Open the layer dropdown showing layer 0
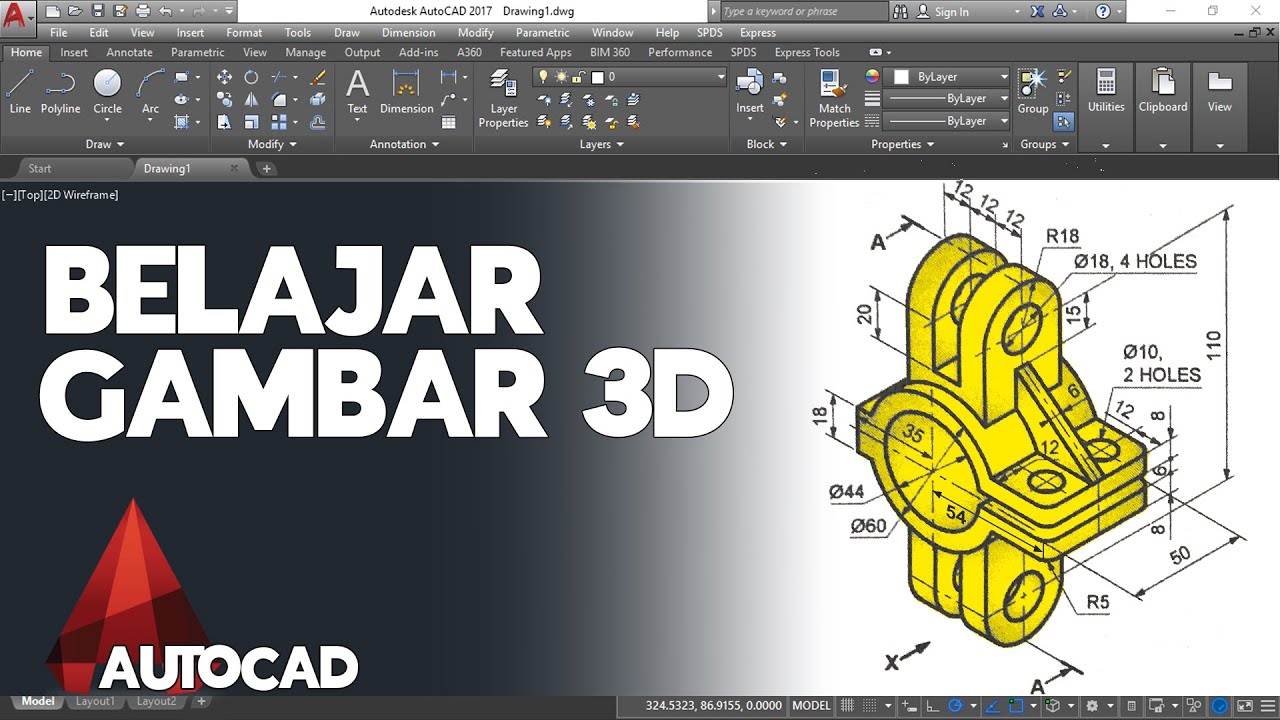The width and height of the screenshot is (1280, 720). [x=630, y=77]
